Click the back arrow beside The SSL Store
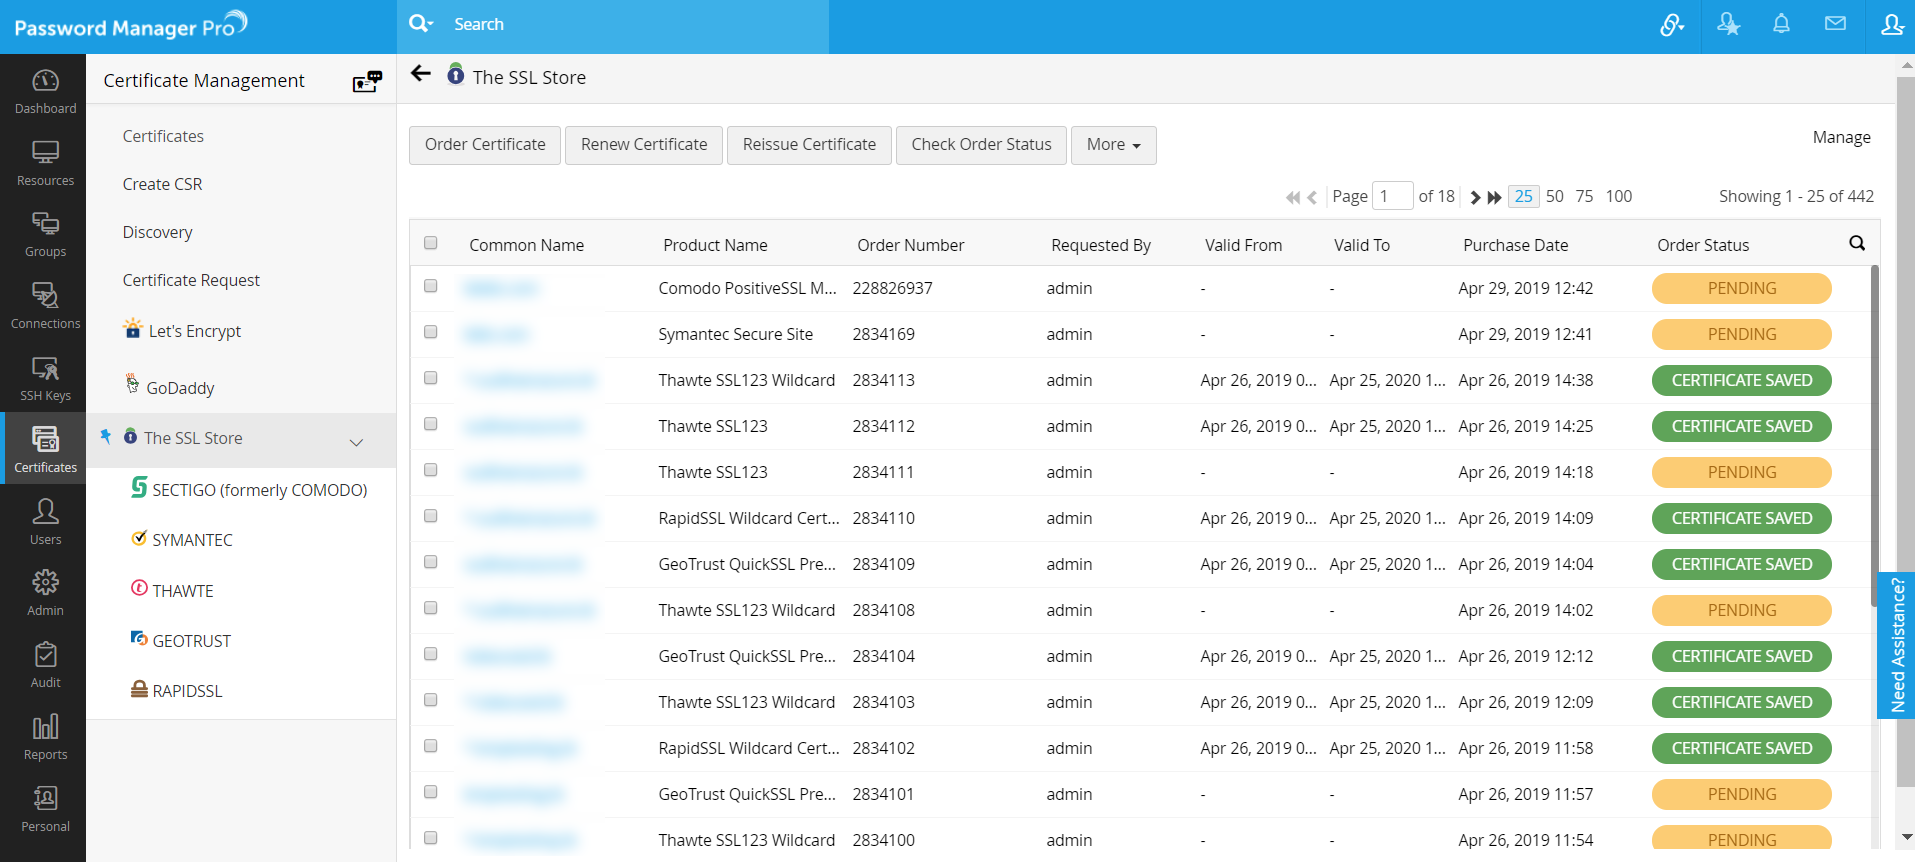This screenshot has height=862, width=1915. 421,75
